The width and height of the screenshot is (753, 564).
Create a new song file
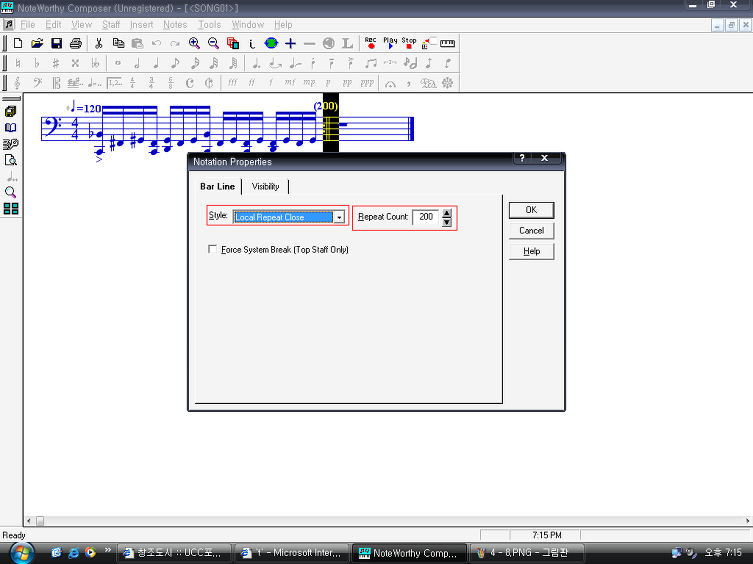point(18,43)
